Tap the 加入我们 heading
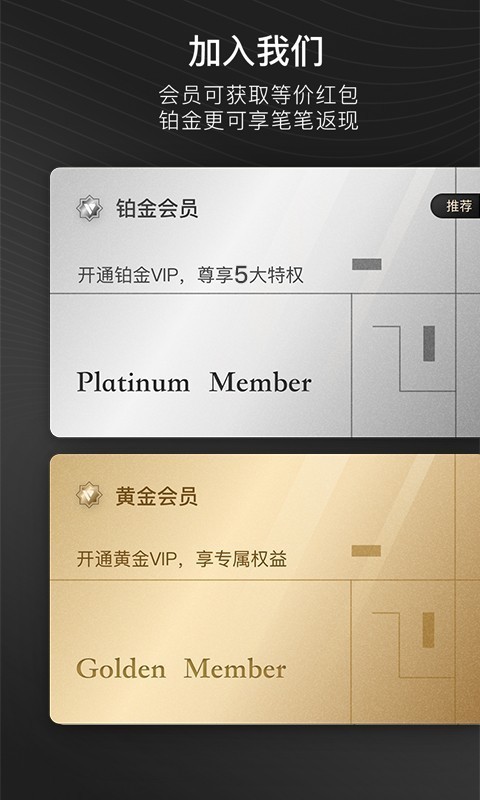This screenshot has height=800, width=480. tap(256, 52)
